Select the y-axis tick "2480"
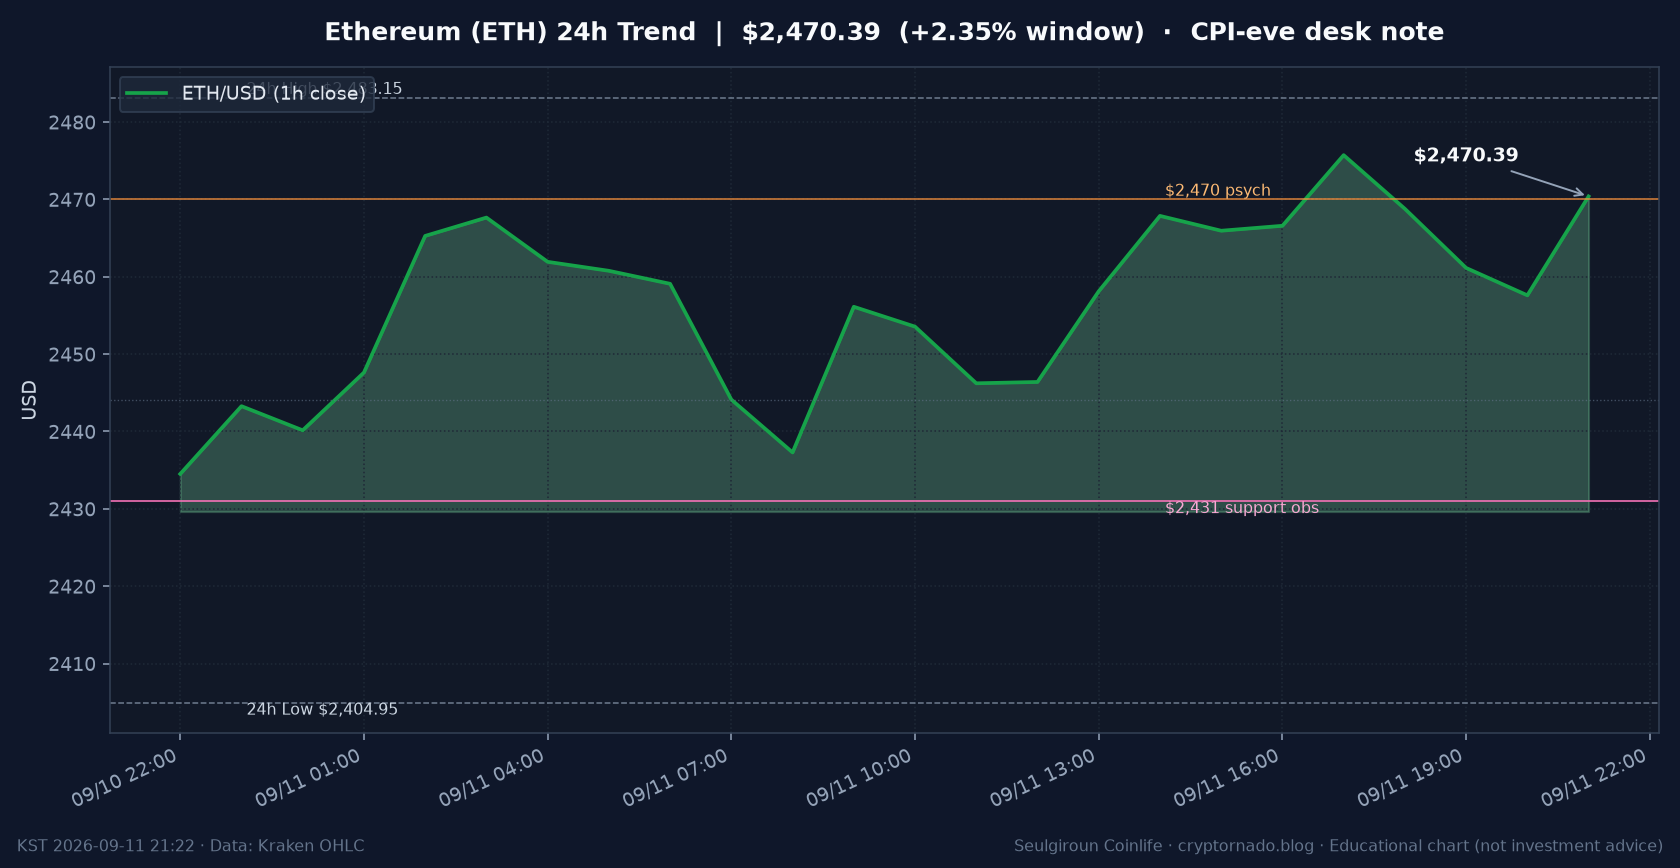 [x=72, y=123]
